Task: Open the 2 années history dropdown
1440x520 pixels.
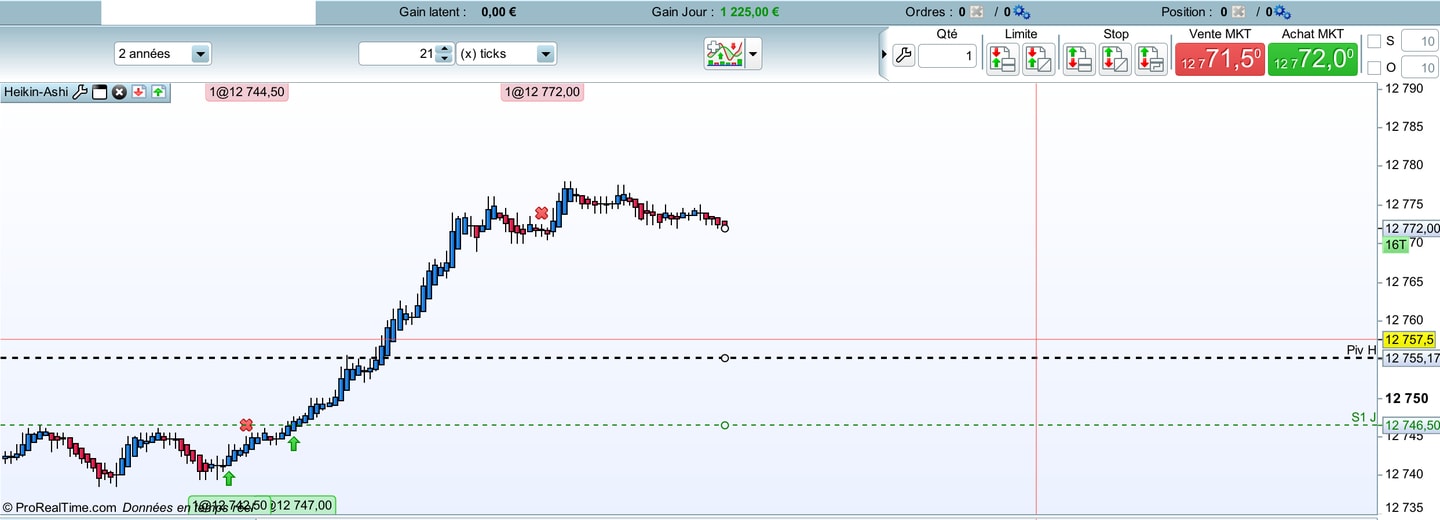Action: (200, 54)
